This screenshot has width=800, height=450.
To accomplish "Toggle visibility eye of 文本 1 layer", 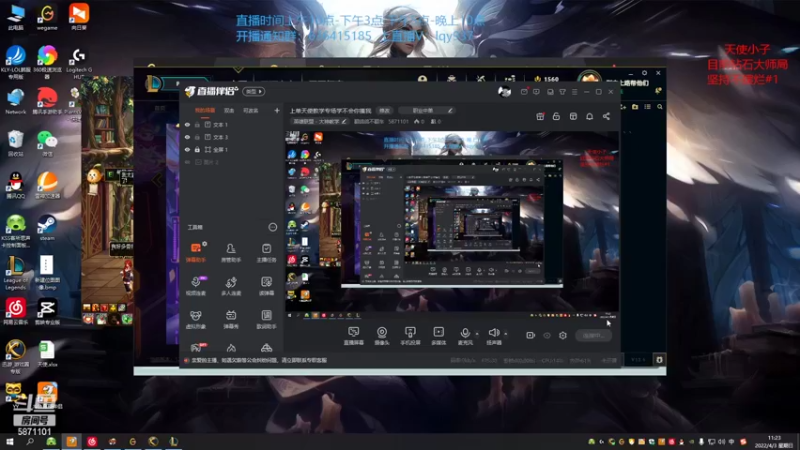I will click(187, 124).
